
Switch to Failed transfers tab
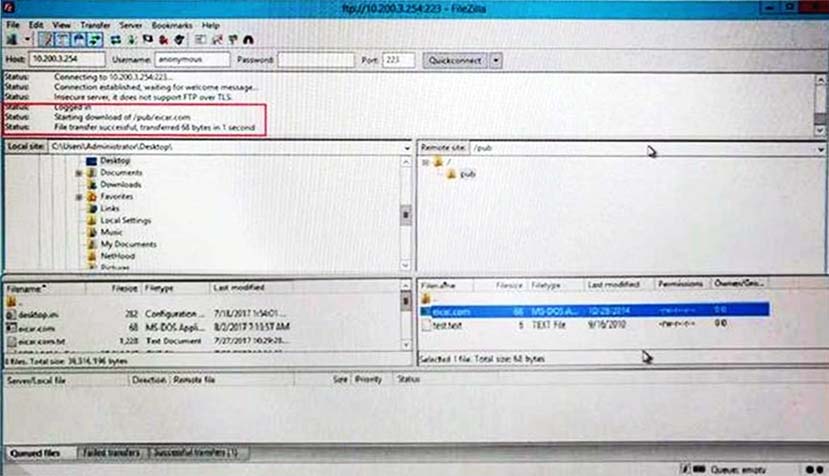tap(112, 453)
